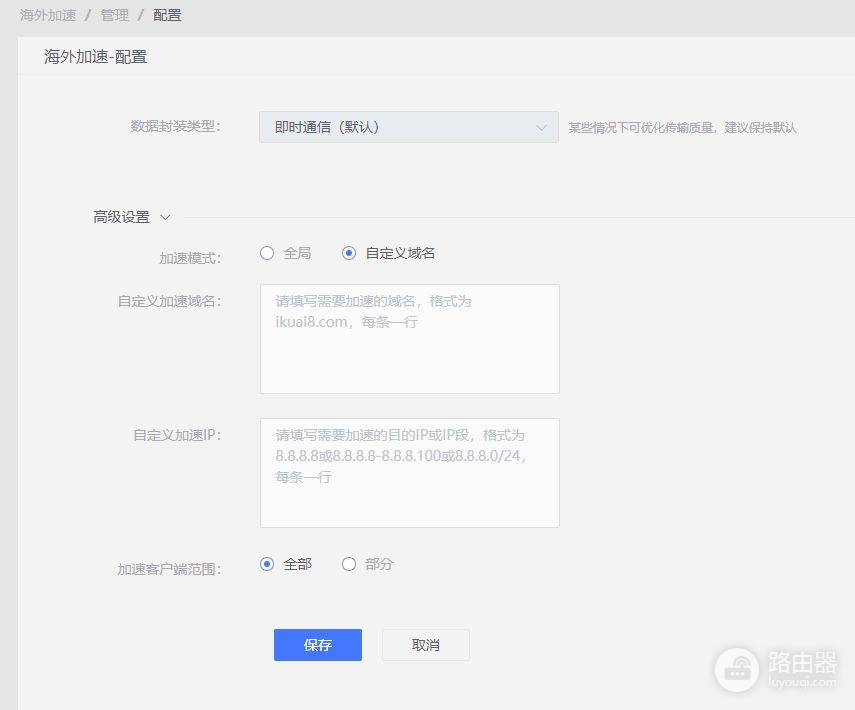Image resolution: width=855 pixels, height=710 pixels.
Task: Go to 海外加速 breadcrumb
Action: (x=48, y=15)
